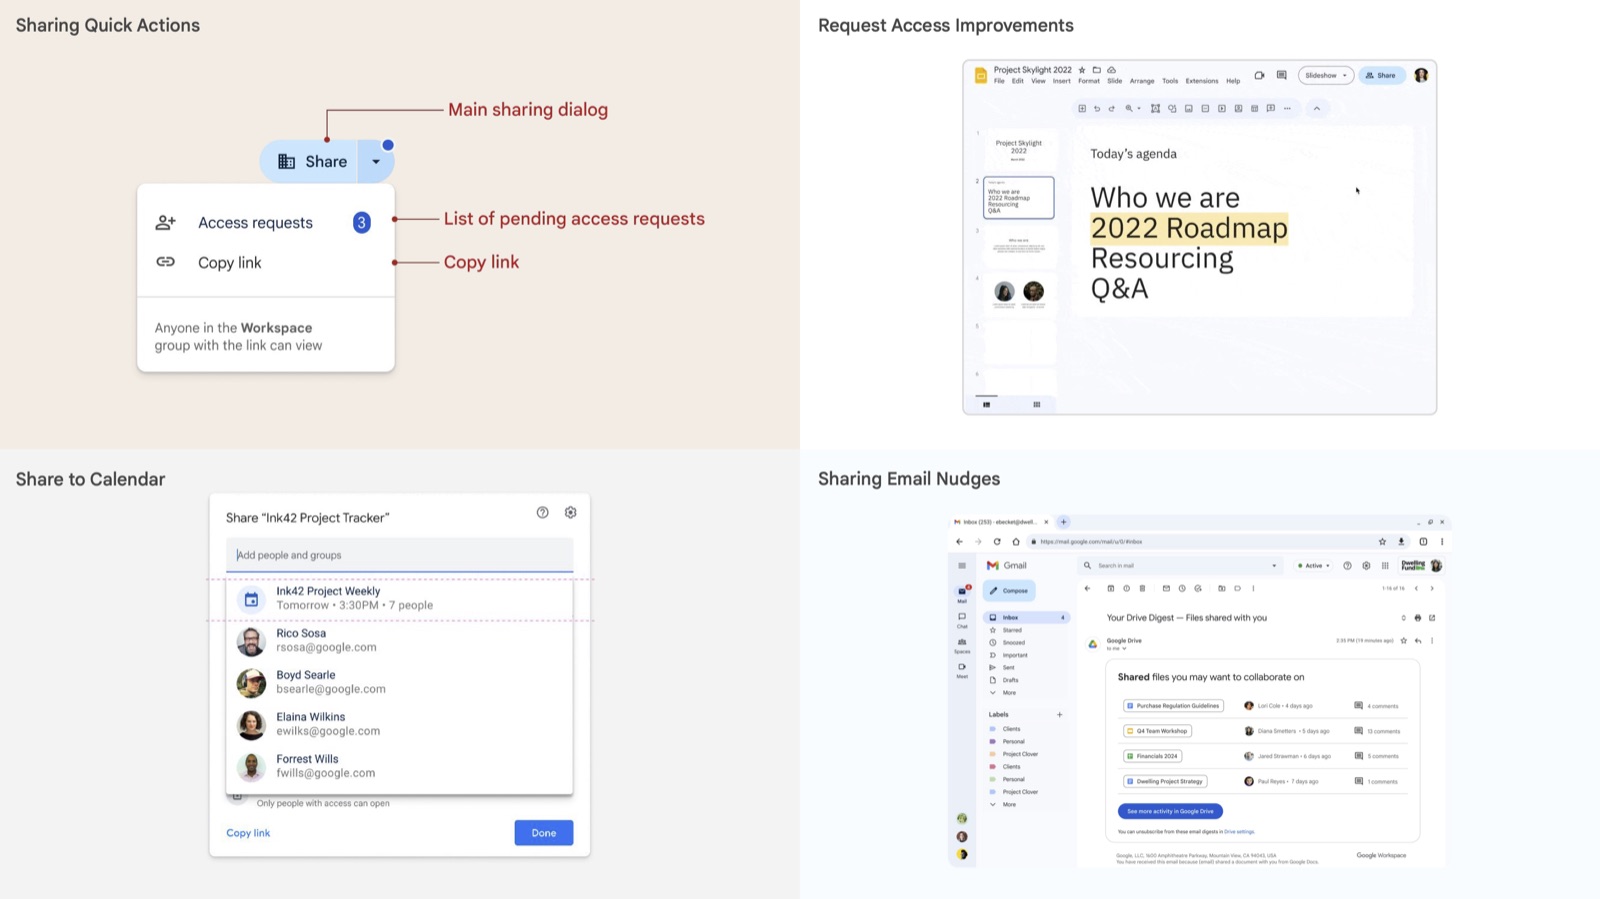This screenshot has height=899, width=1600.
Task: Open Gmail main menu hamburger icon
Action: tap(962, 565)
